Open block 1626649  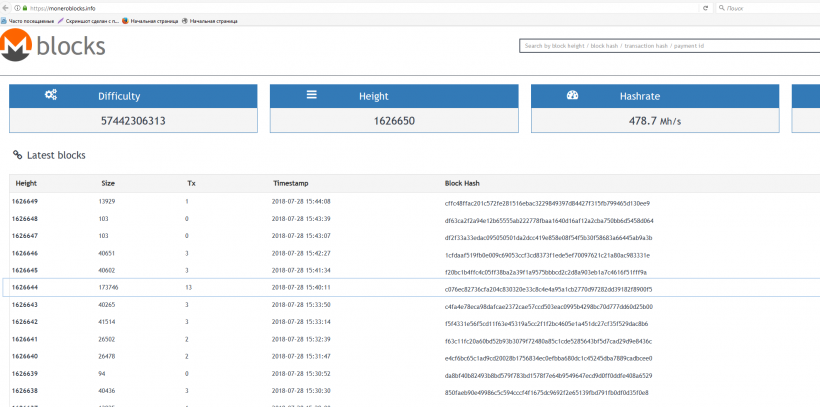click(x=25, y=201)
